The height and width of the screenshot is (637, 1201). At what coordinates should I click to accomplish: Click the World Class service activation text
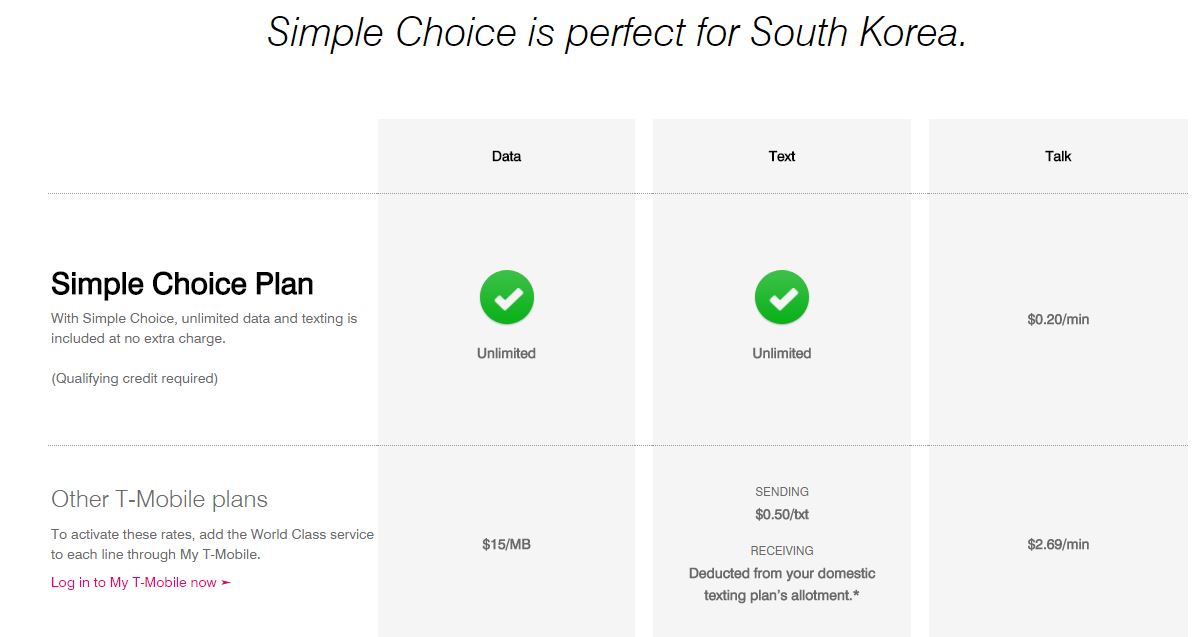212,544
